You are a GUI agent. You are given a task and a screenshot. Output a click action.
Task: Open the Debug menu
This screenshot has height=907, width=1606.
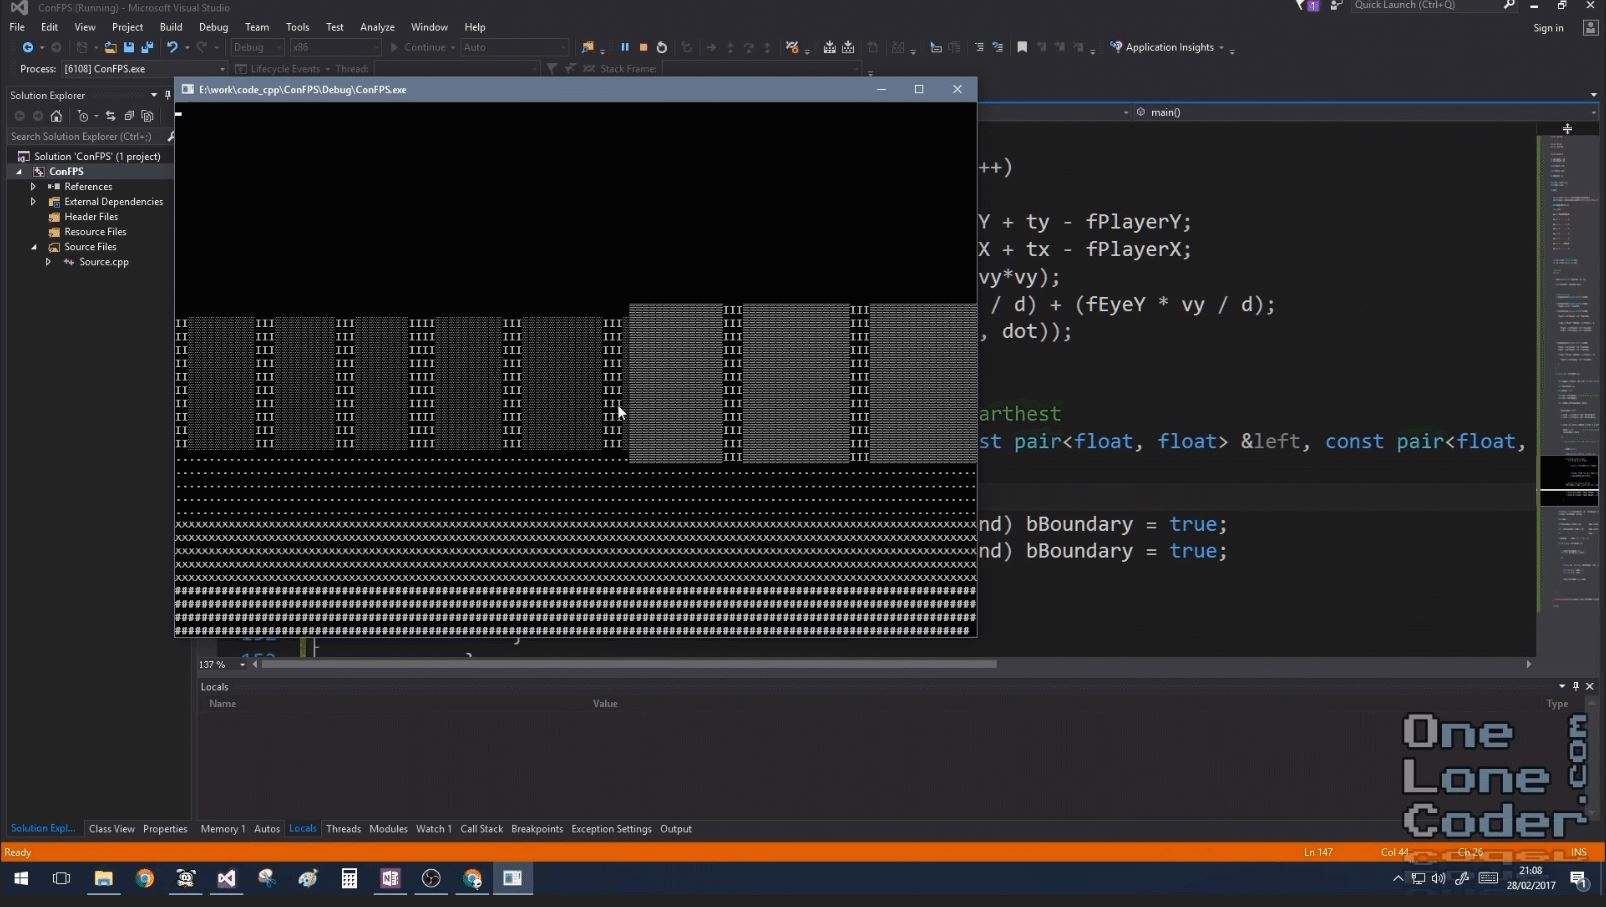pyautogui.click(x=213, y=27)
